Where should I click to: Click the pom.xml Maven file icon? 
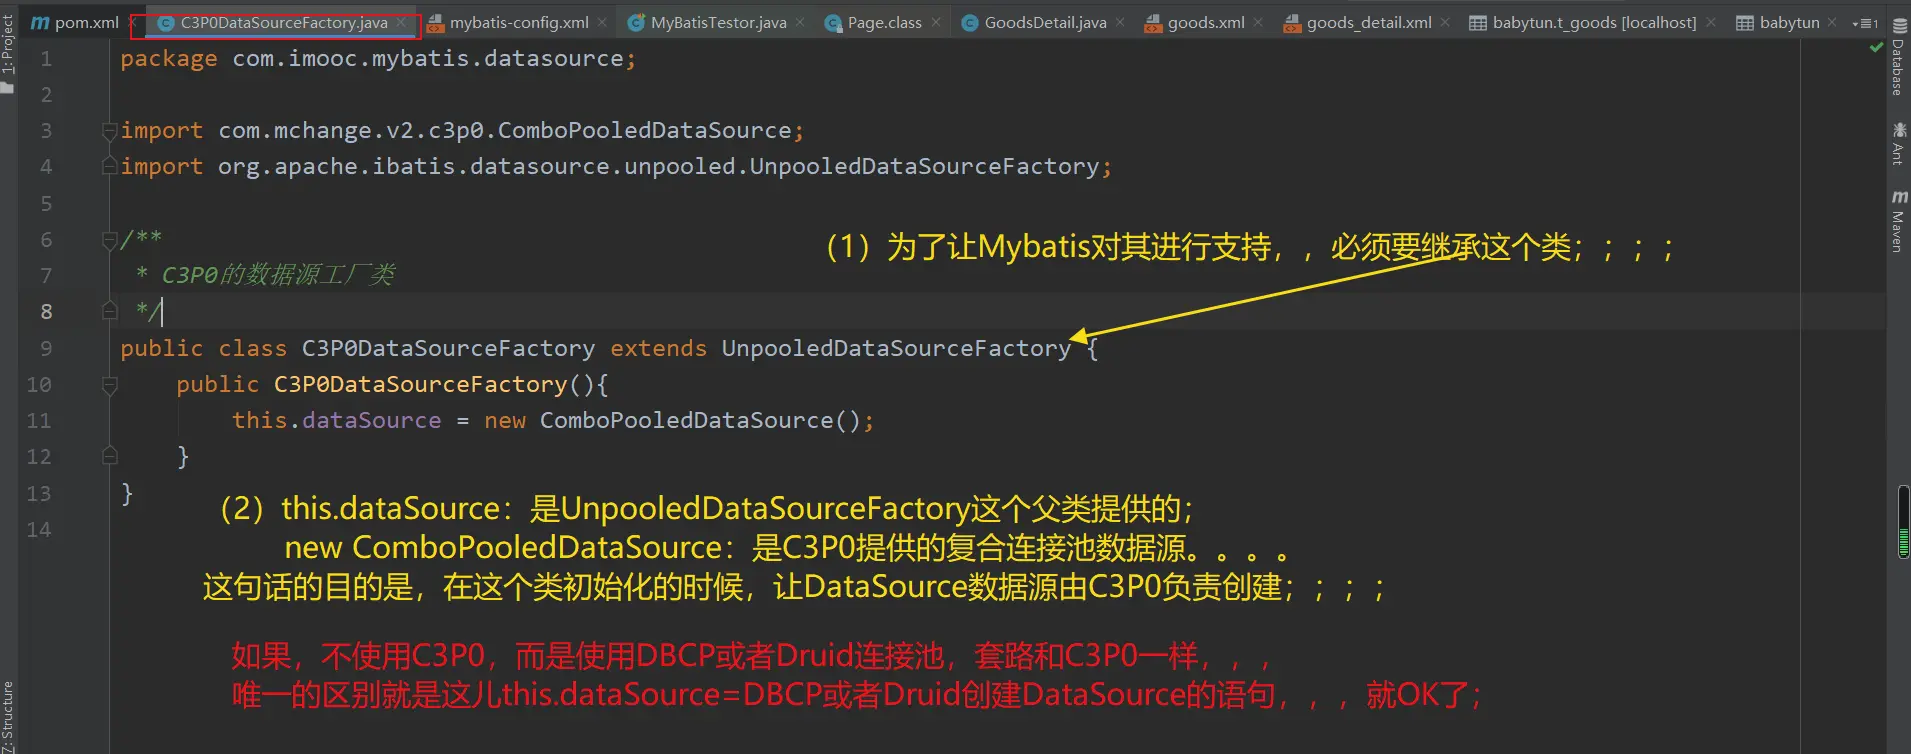pyautogui.click(x=40, y=22)
